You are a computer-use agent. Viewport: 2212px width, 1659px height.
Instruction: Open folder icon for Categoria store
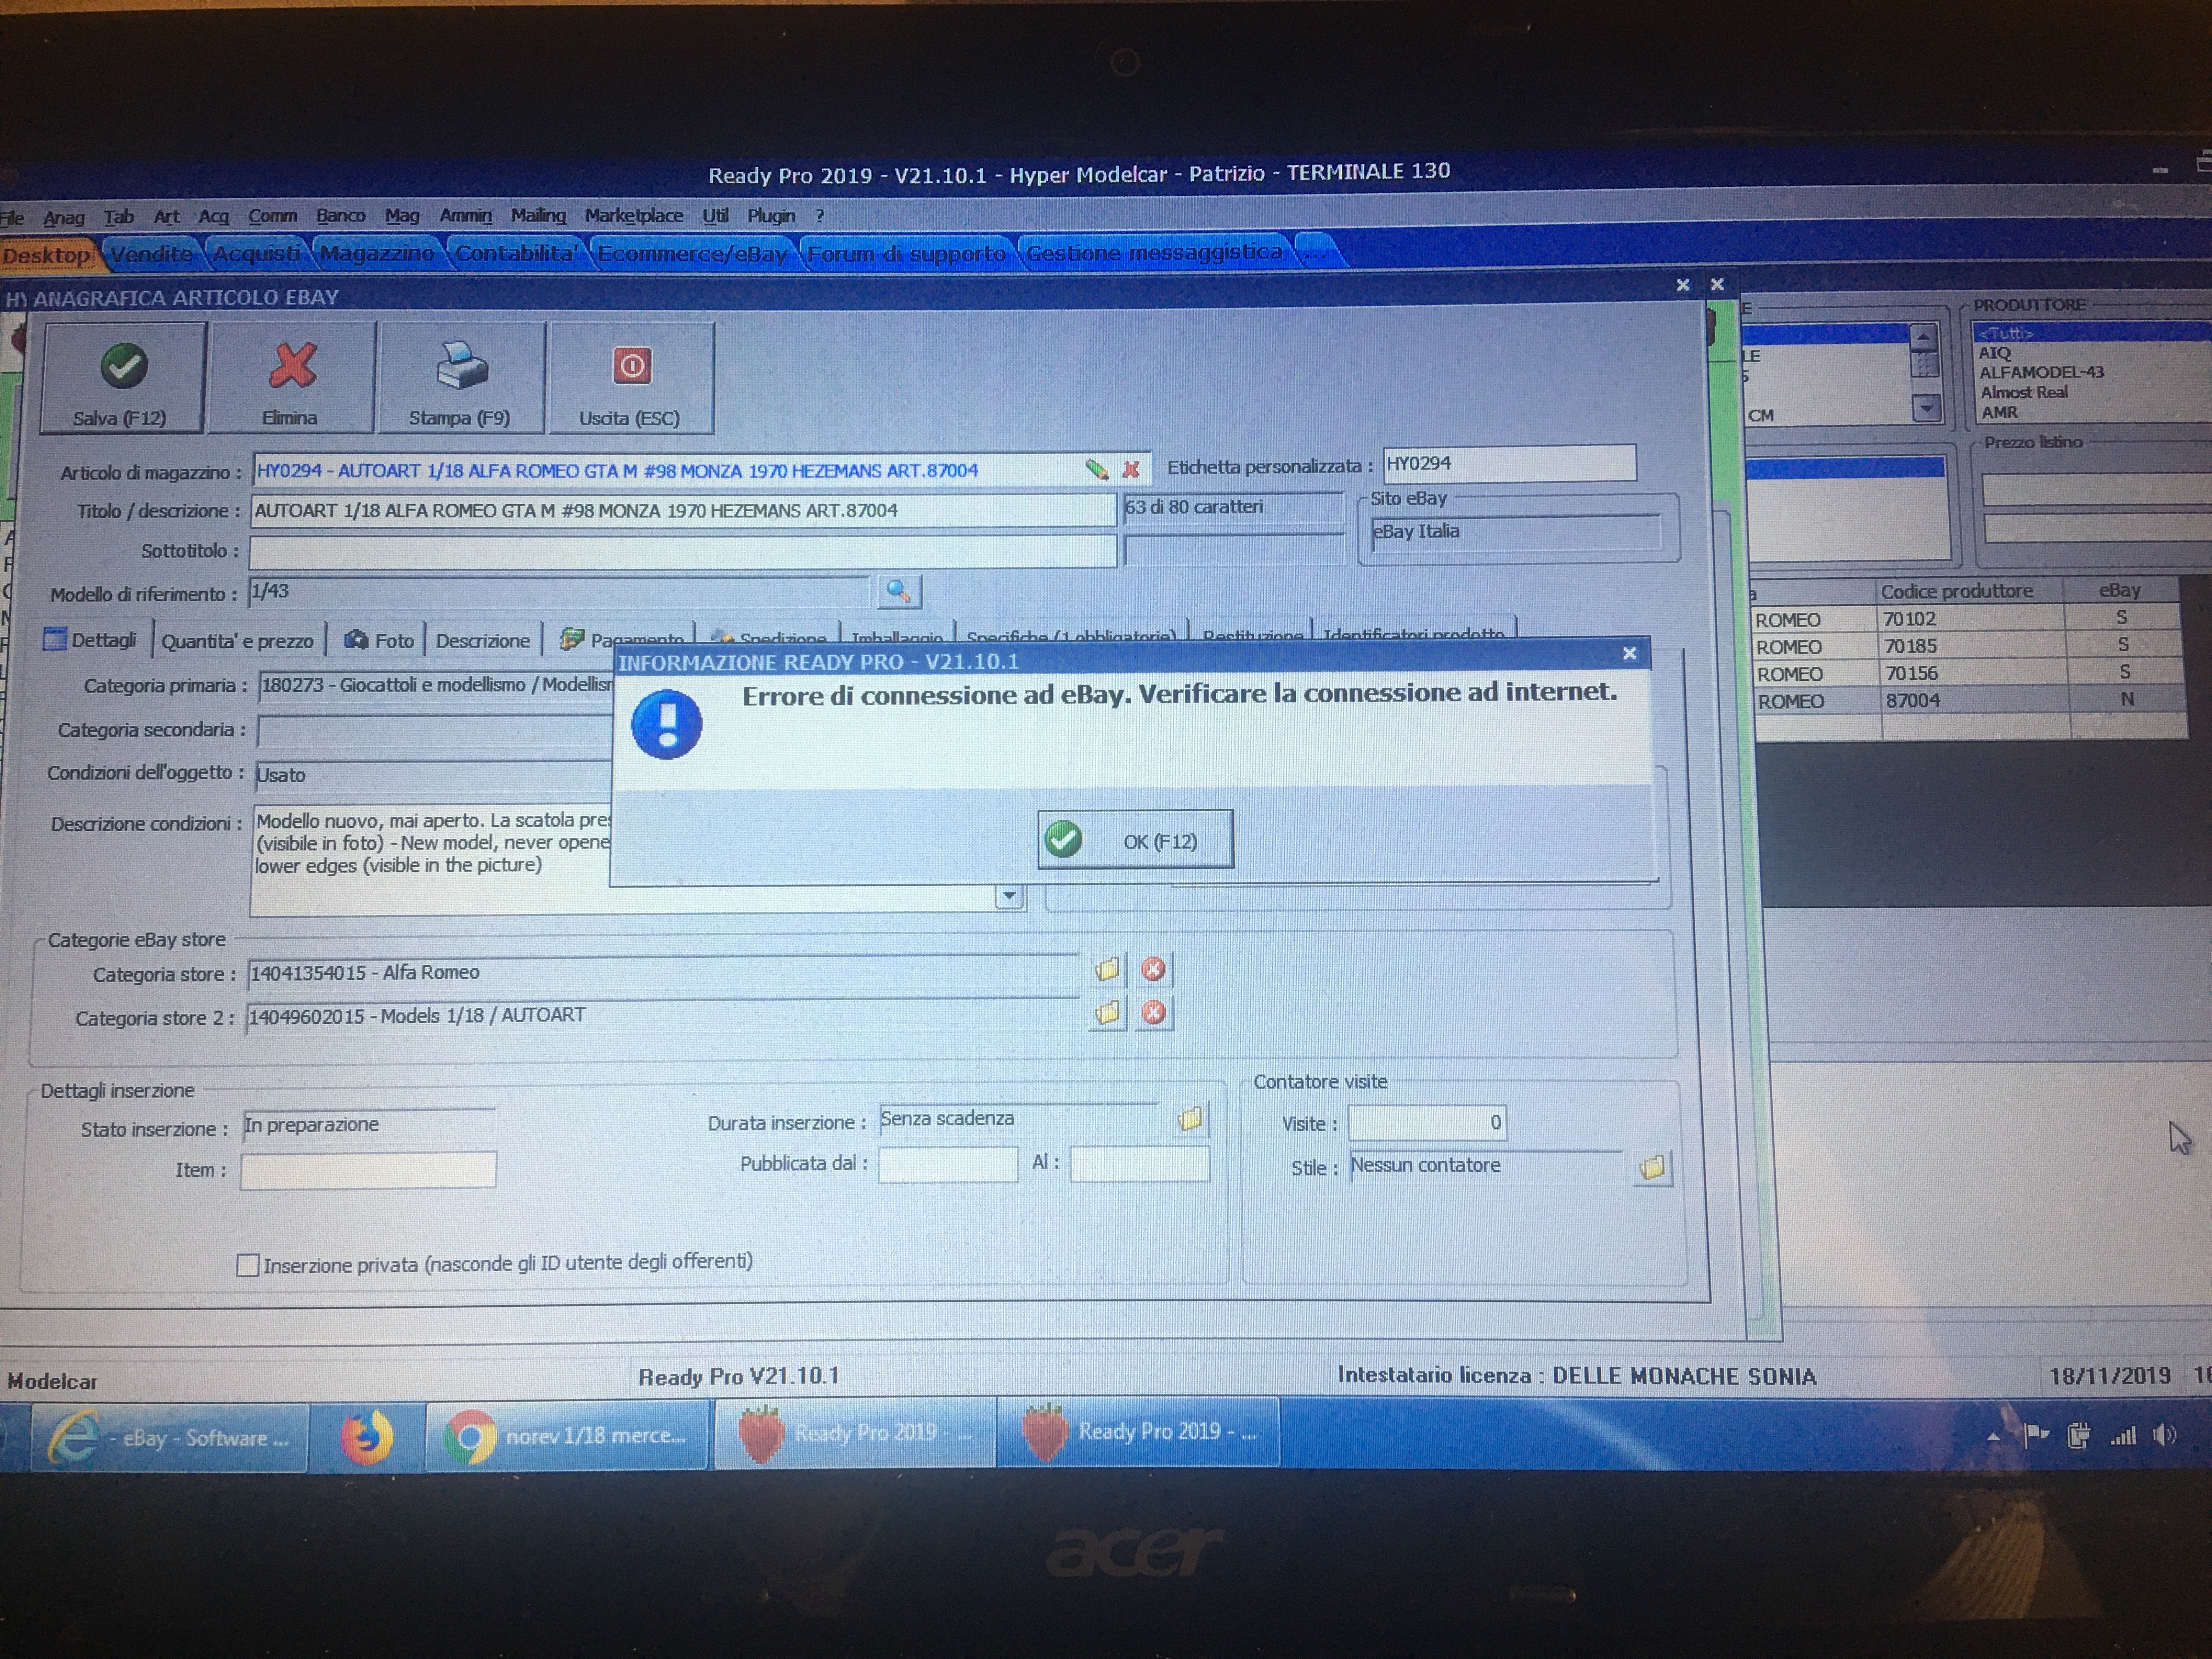(1107, 969)
